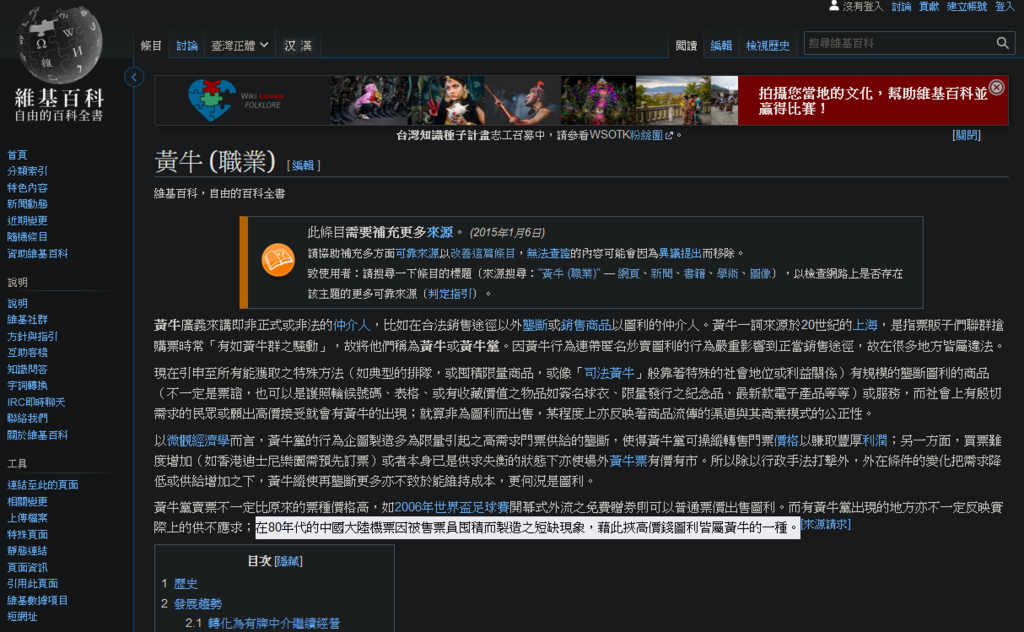Click the Wikipedia globe logo

point(59,44)
